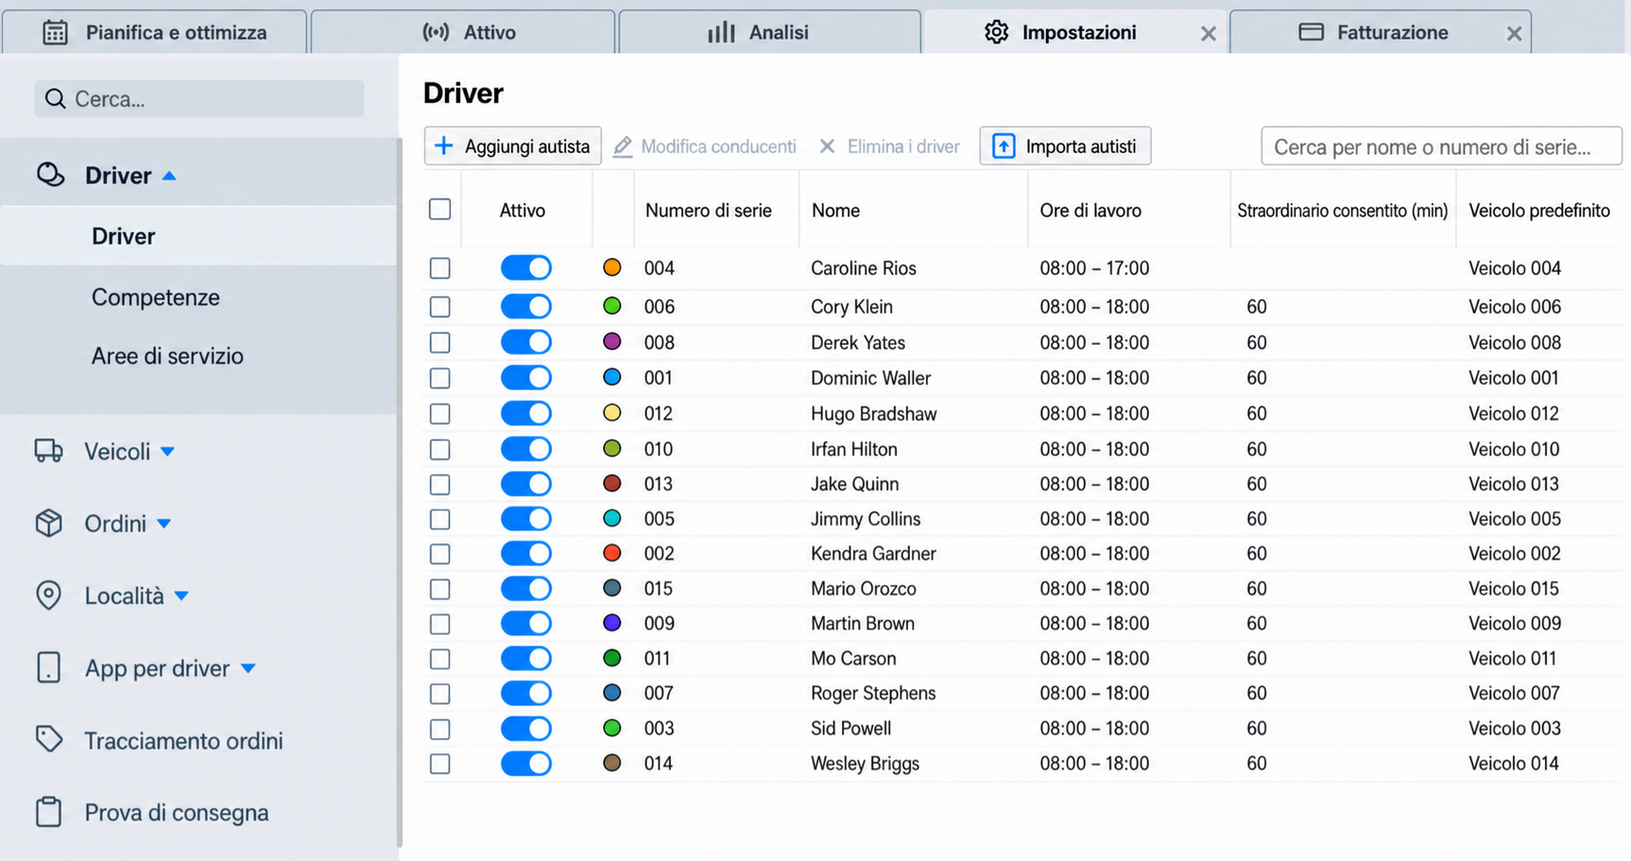Click the sidebar Cerca search field
This screenshot has width=1631, height=861.
click(x=199, y=99)
